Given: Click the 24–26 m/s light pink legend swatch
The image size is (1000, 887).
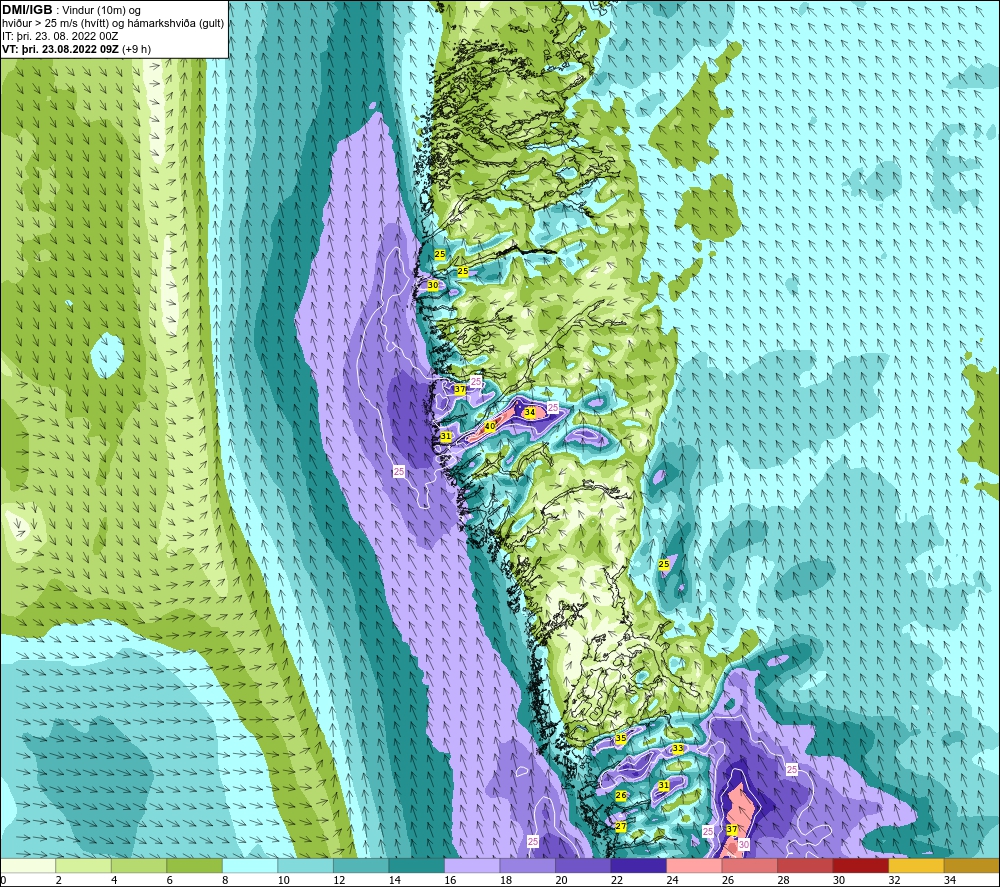Looking at the screenshot, I should point(694,866).
